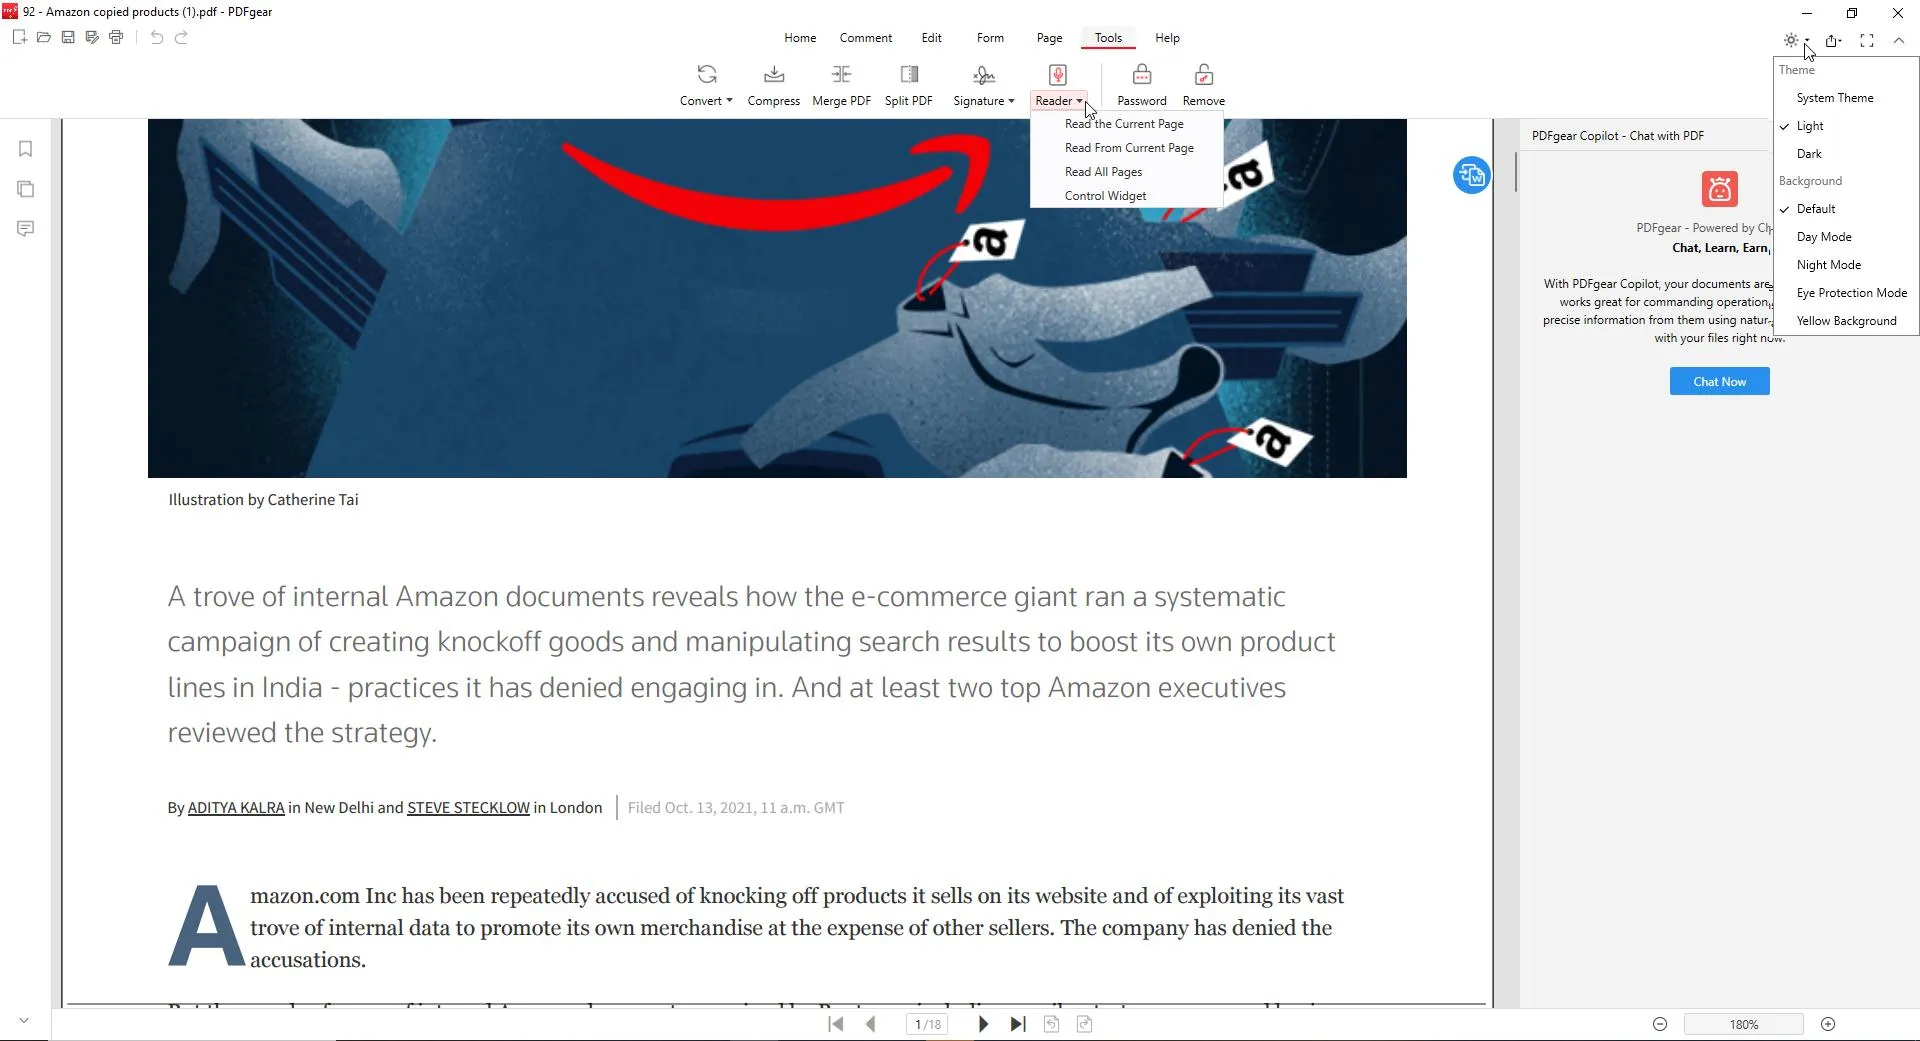
Task: Go to the previous page
Action: pyautogui.click(x=871, y=1024)
